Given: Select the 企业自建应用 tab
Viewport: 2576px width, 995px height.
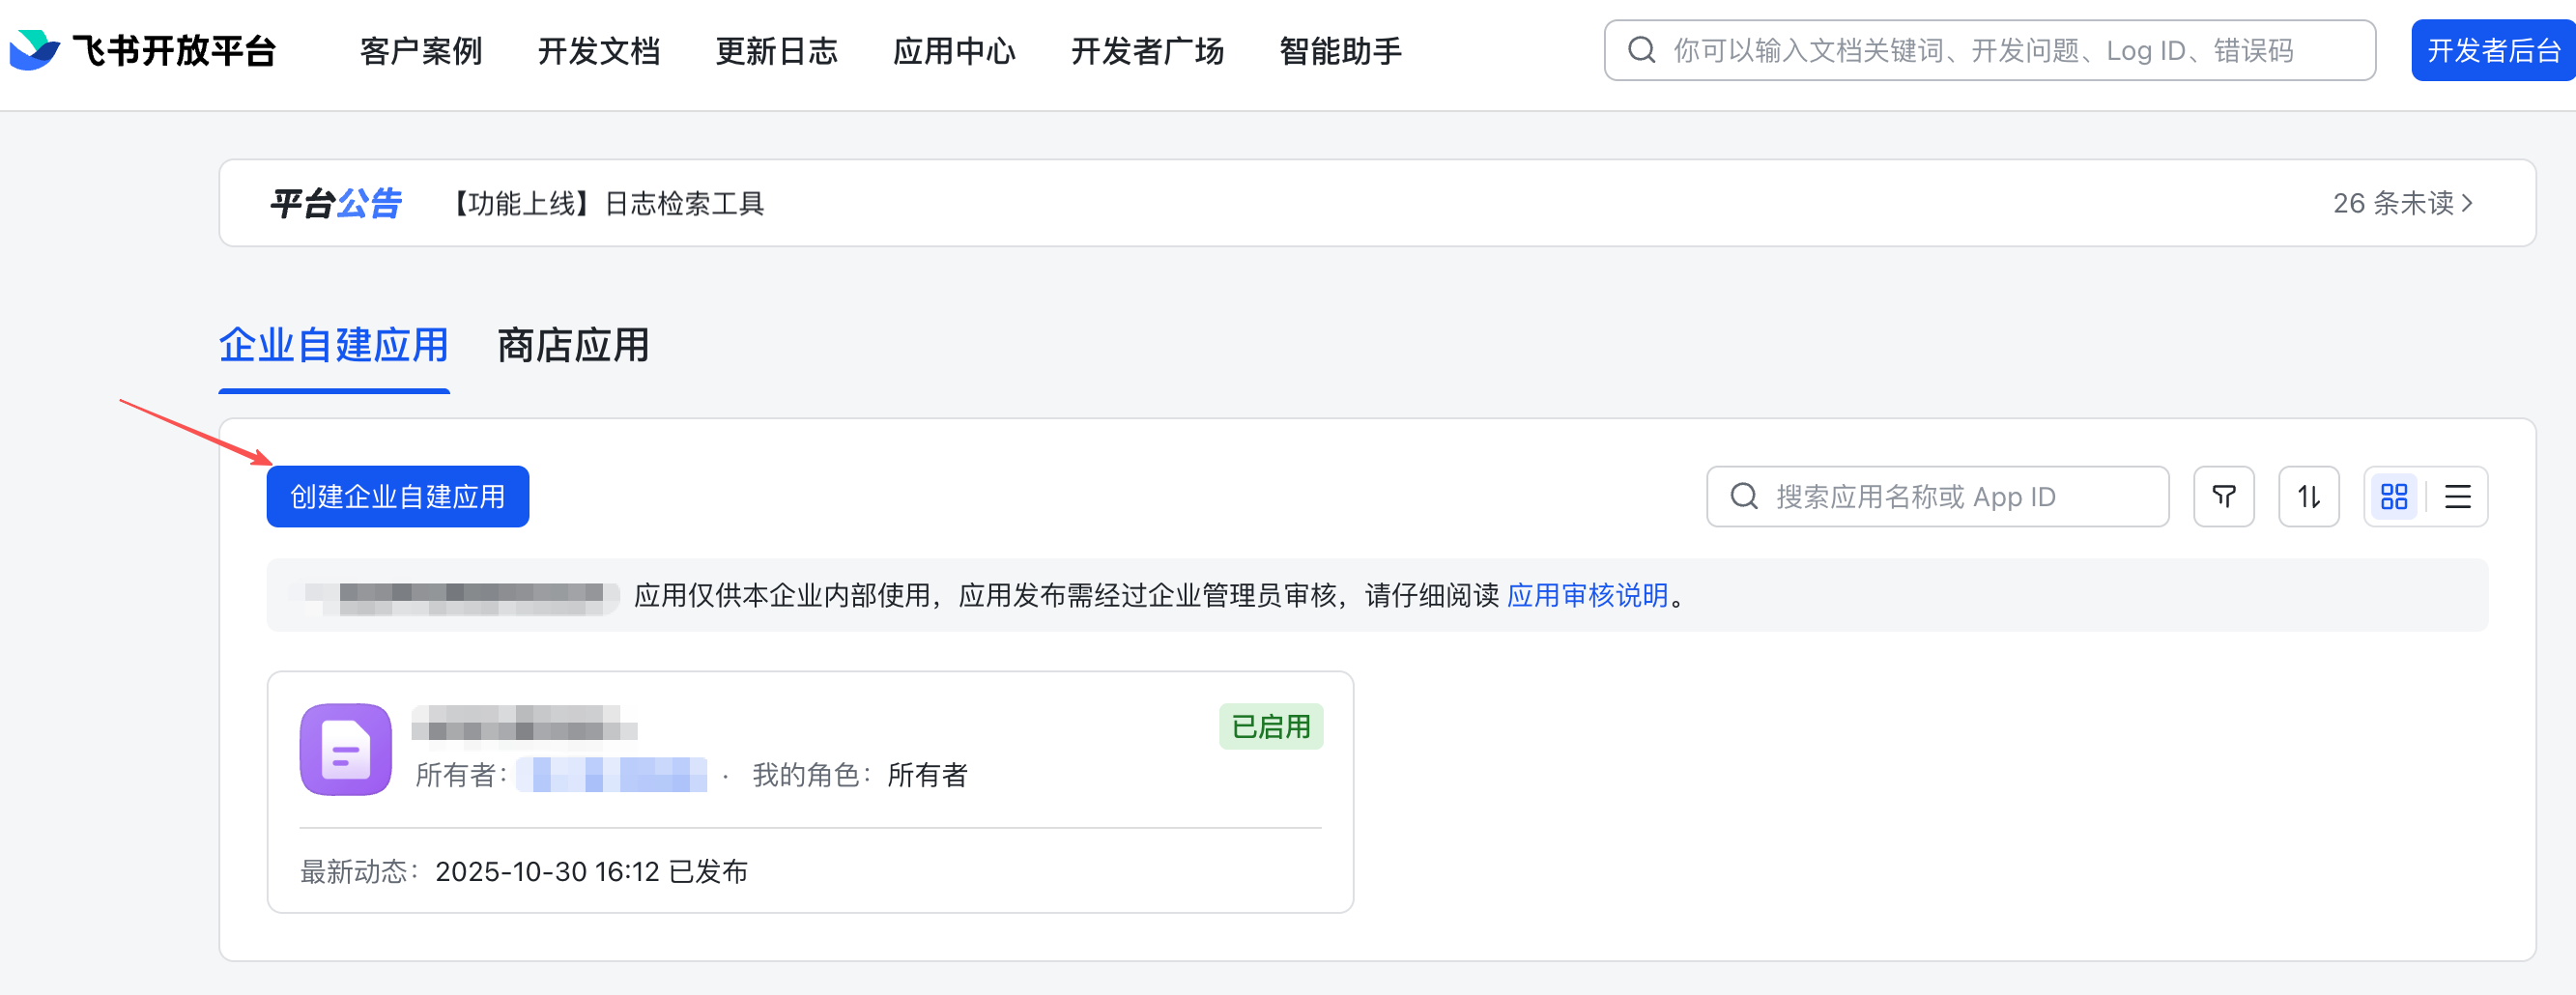Looking at the screenshot, I should 334,345.
